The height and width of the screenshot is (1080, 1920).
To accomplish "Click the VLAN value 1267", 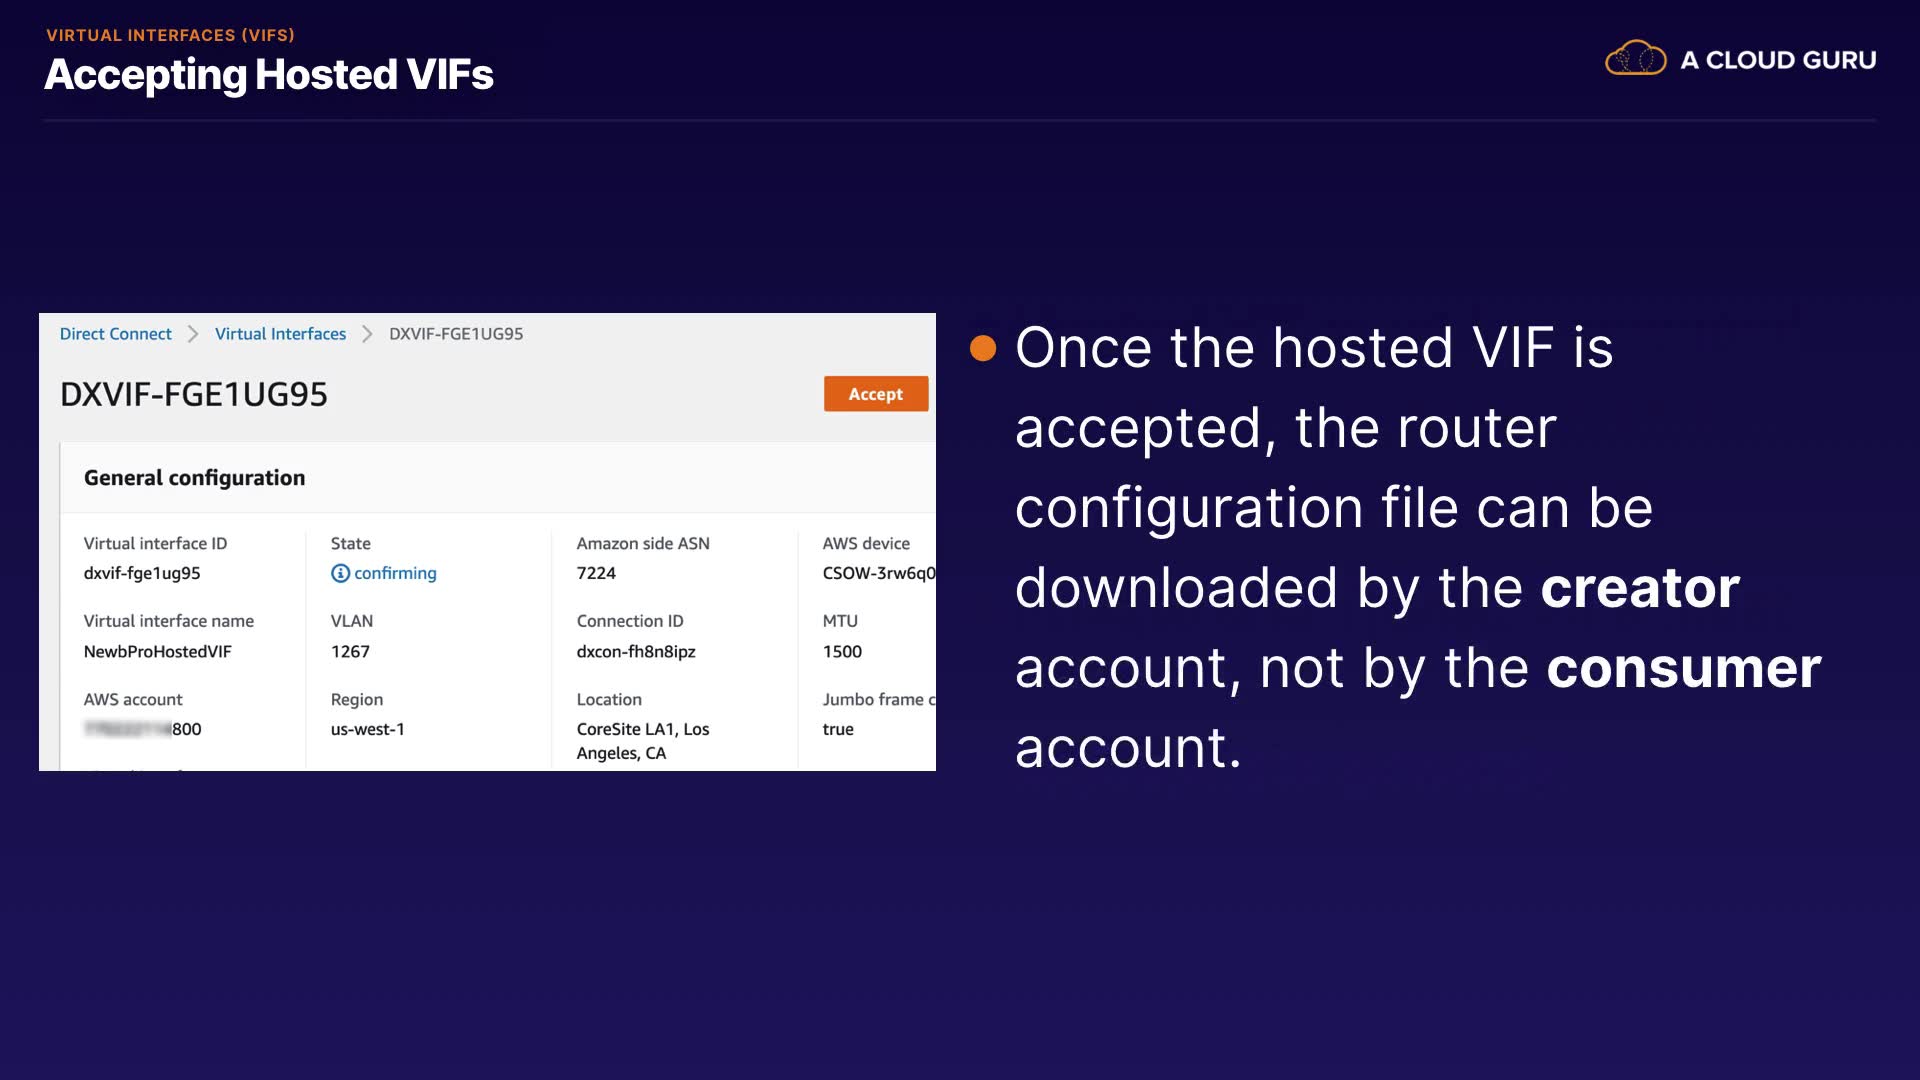I will [x=350, y=651].
